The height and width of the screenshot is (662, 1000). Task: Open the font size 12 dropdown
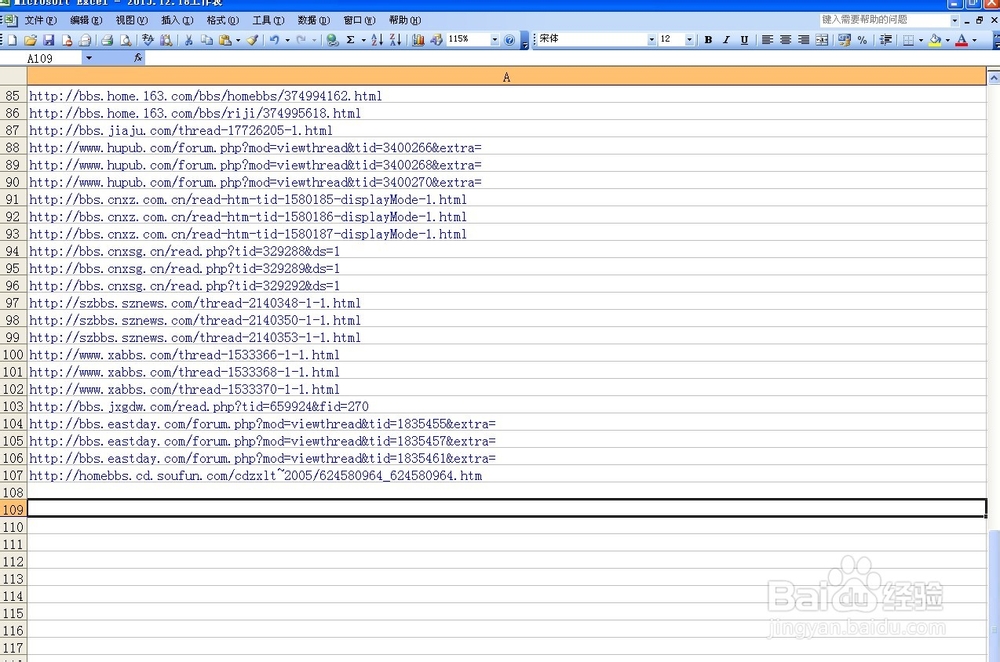pyautogui.click(x=689, y=40)
